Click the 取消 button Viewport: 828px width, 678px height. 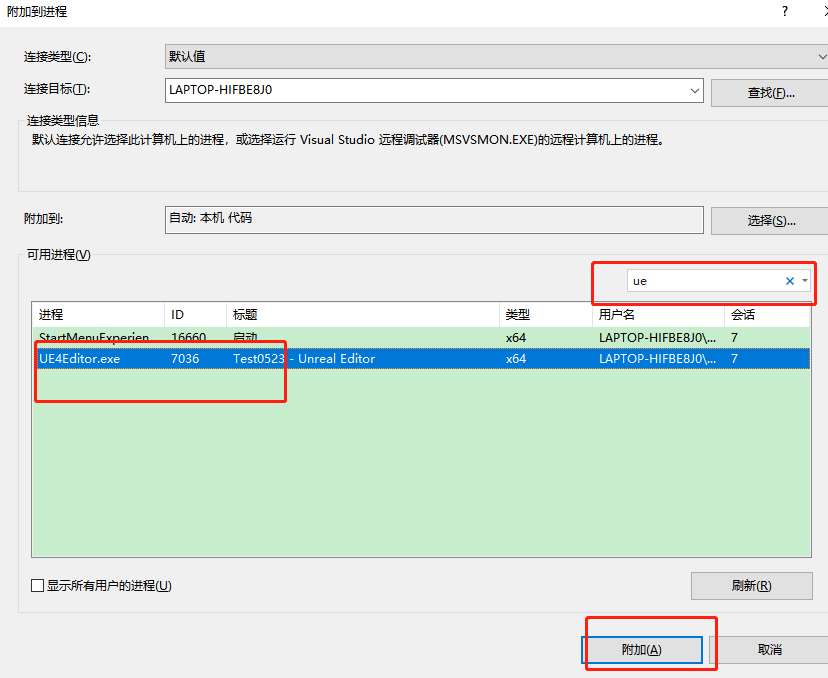(771, 649)
